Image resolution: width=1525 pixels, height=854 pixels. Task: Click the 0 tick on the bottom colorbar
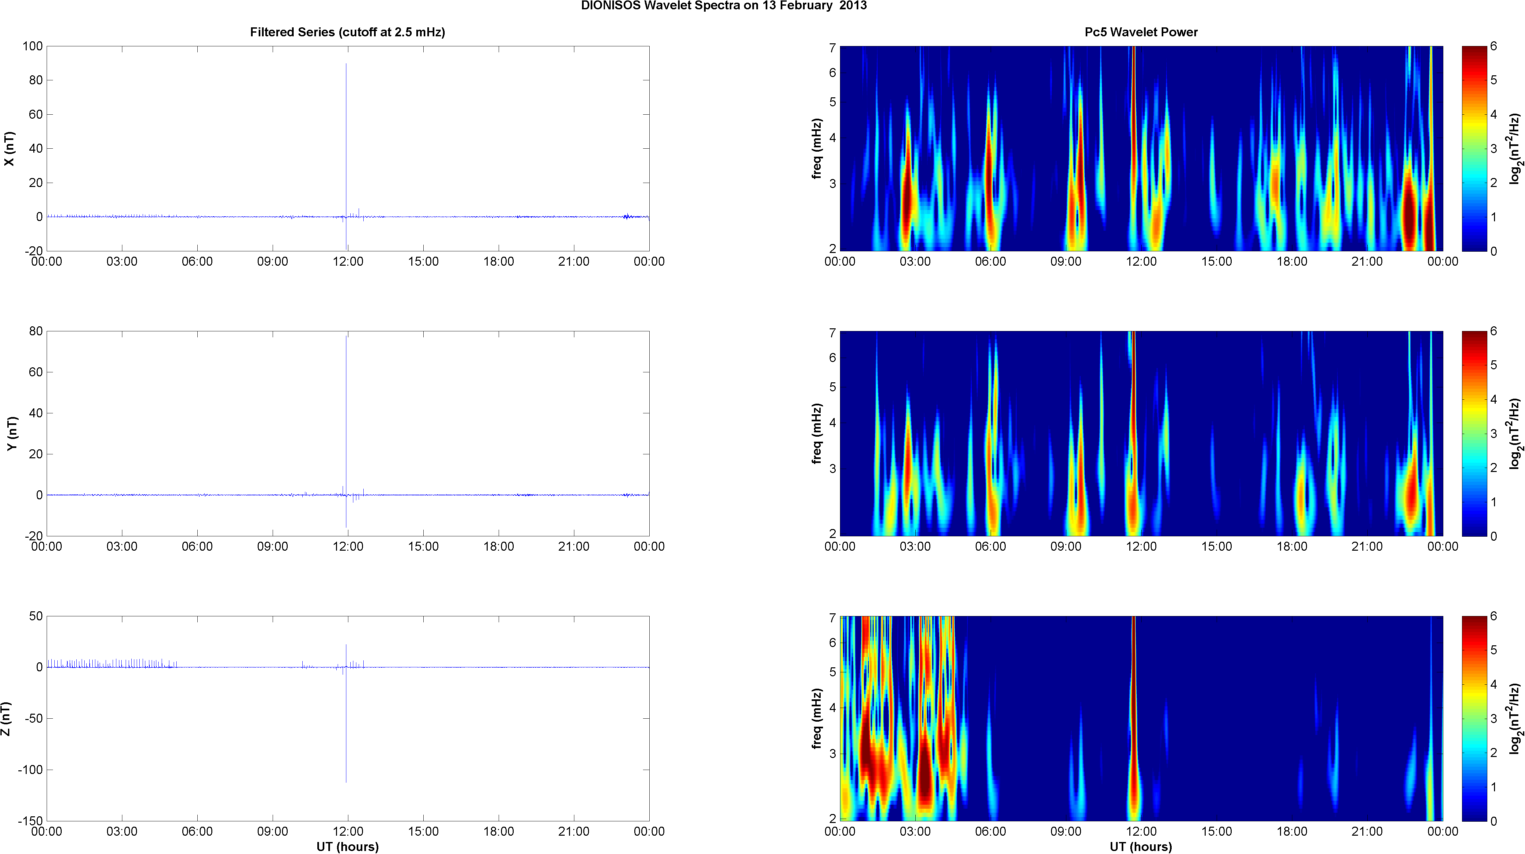click(1494, 821)
